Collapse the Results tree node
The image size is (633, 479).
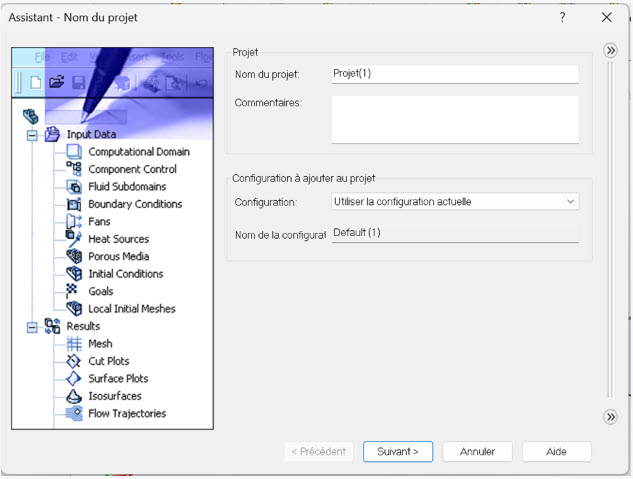31,326
